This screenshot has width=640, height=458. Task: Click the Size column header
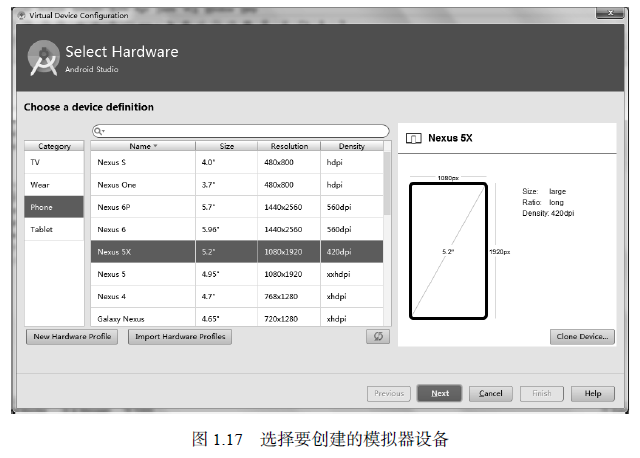[227, 146]
